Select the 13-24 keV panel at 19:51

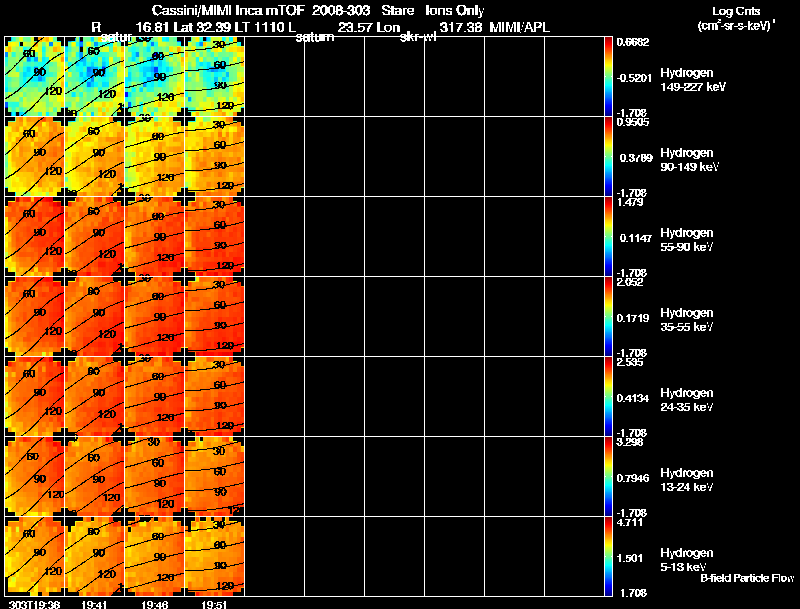point(214,476)
